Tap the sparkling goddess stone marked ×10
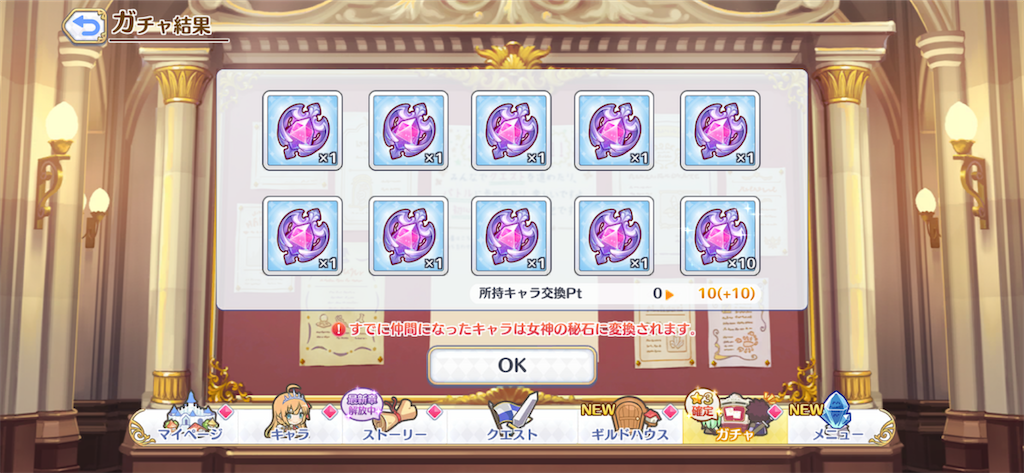1024x473 pixels. (x=720, y=236)
